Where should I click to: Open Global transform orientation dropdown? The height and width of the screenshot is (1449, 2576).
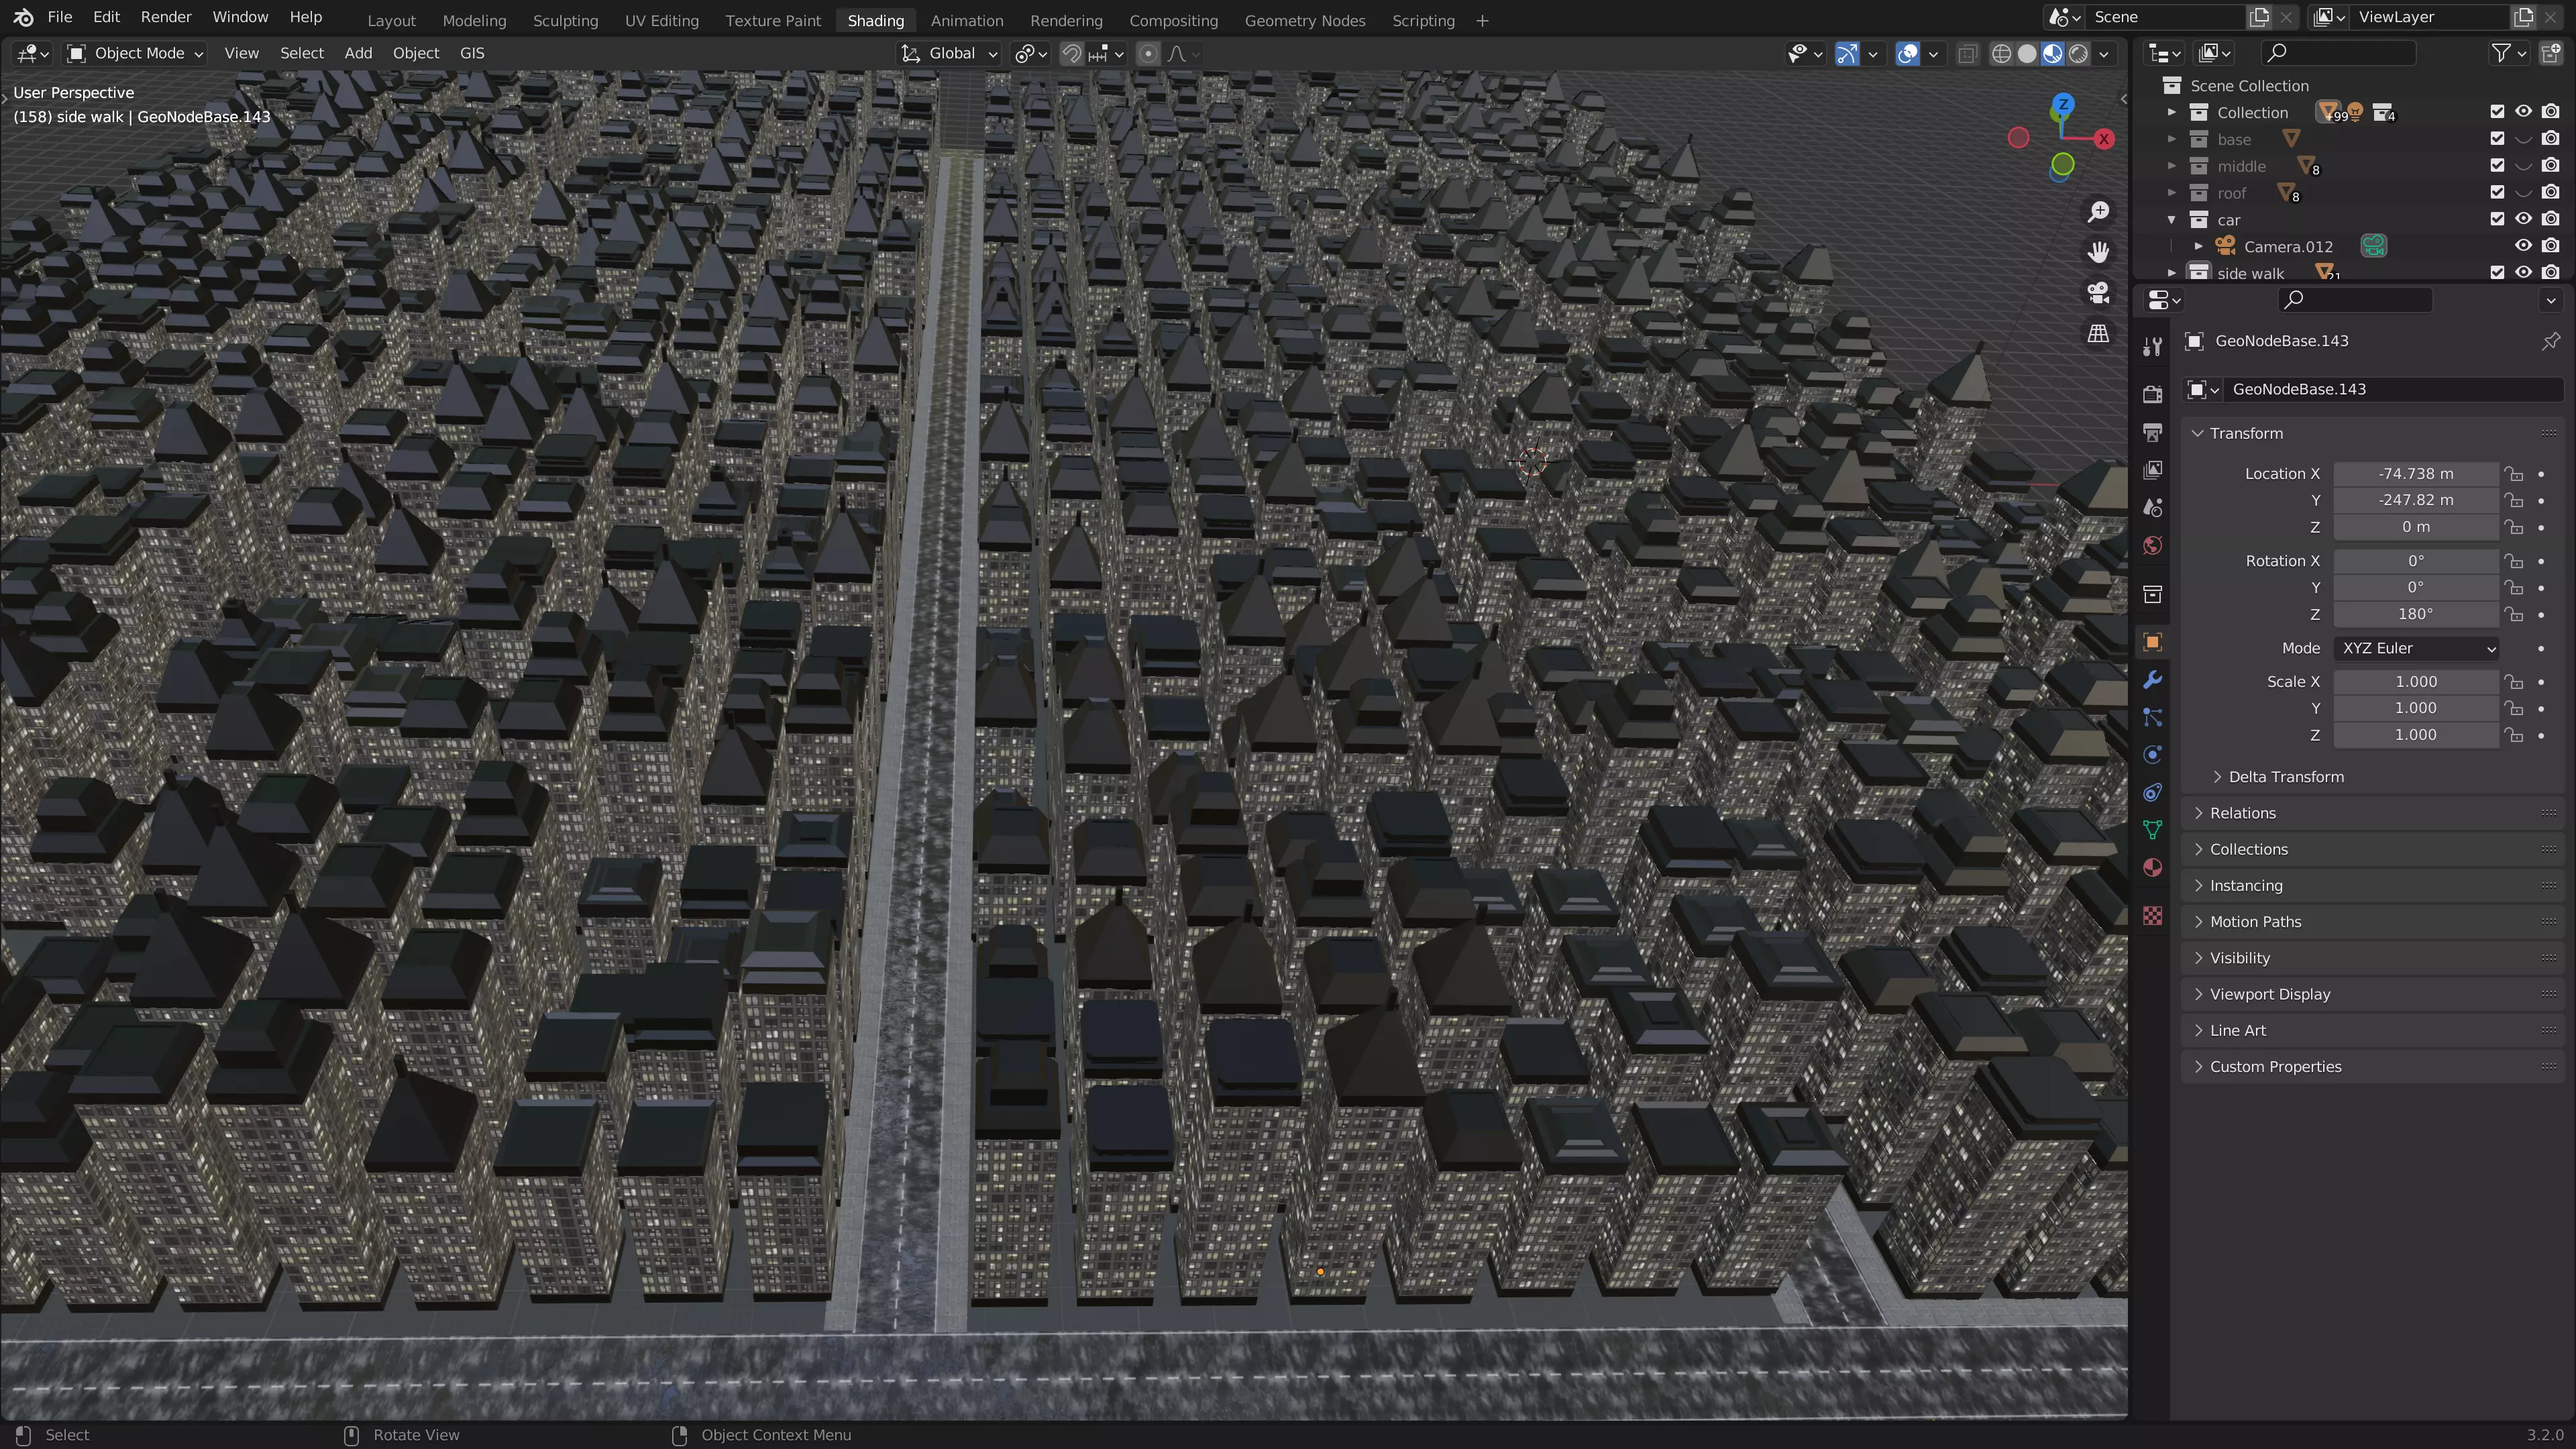949,54
